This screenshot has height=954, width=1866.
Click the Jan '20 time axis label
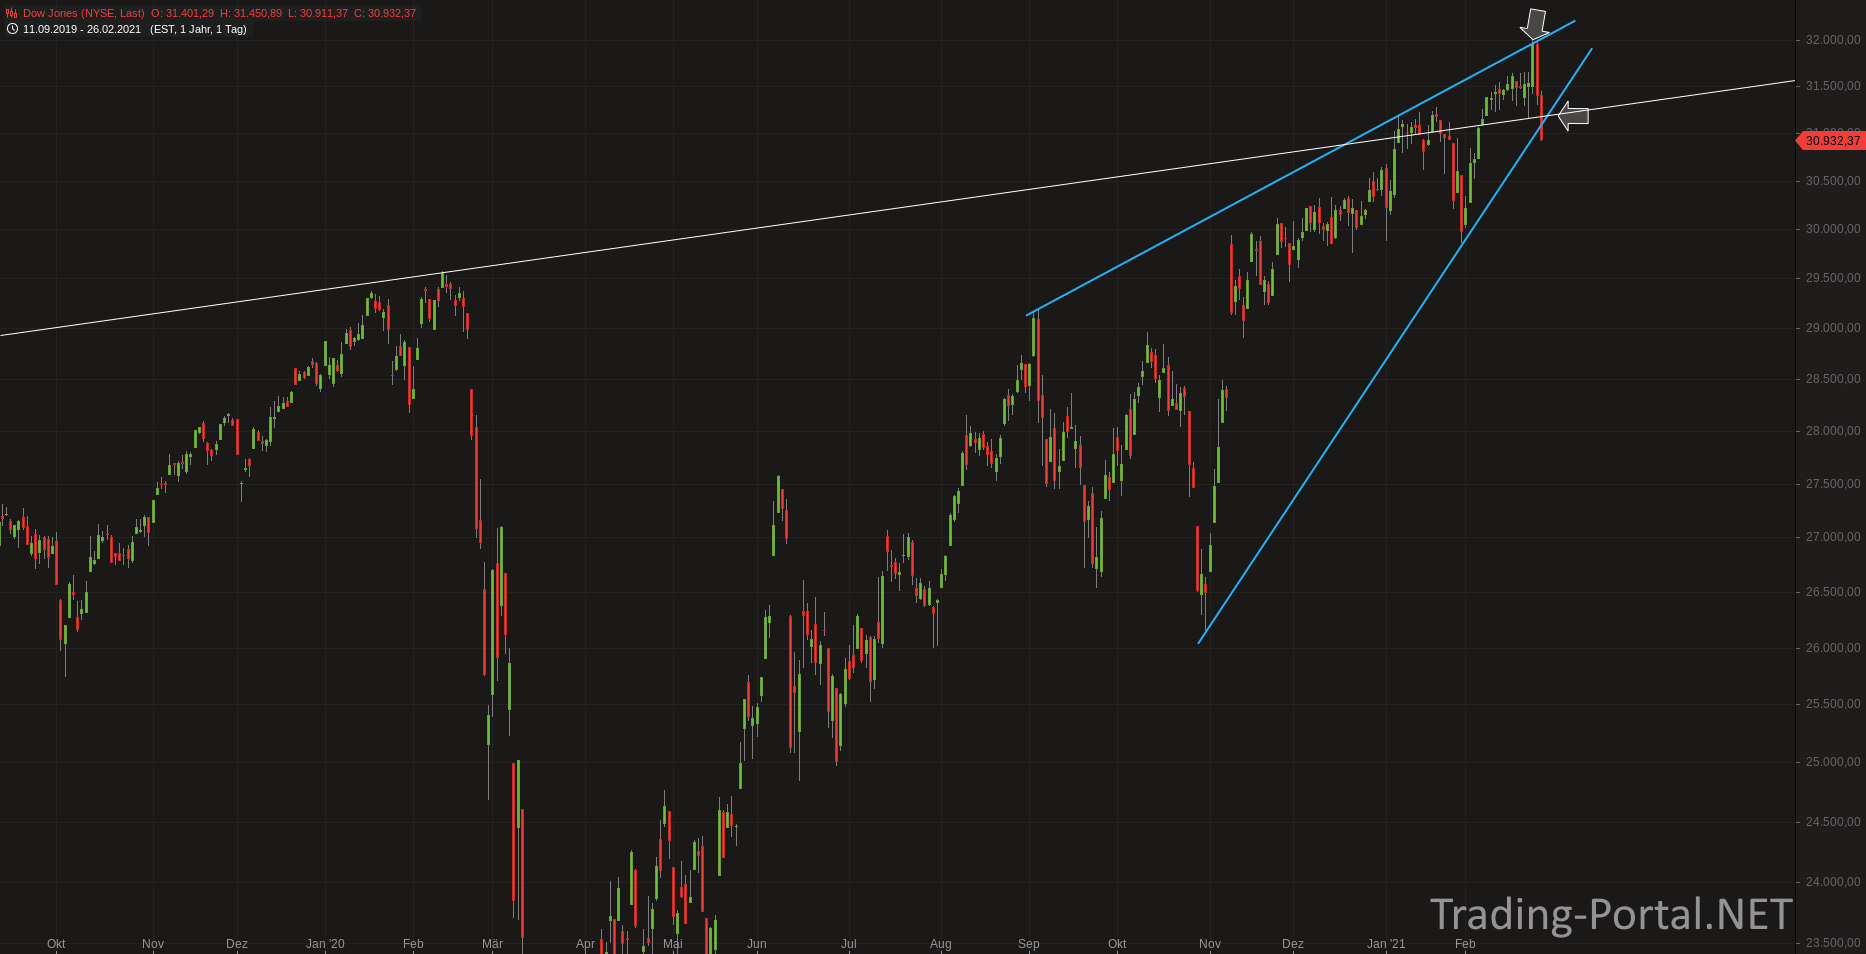pos(325,944)
